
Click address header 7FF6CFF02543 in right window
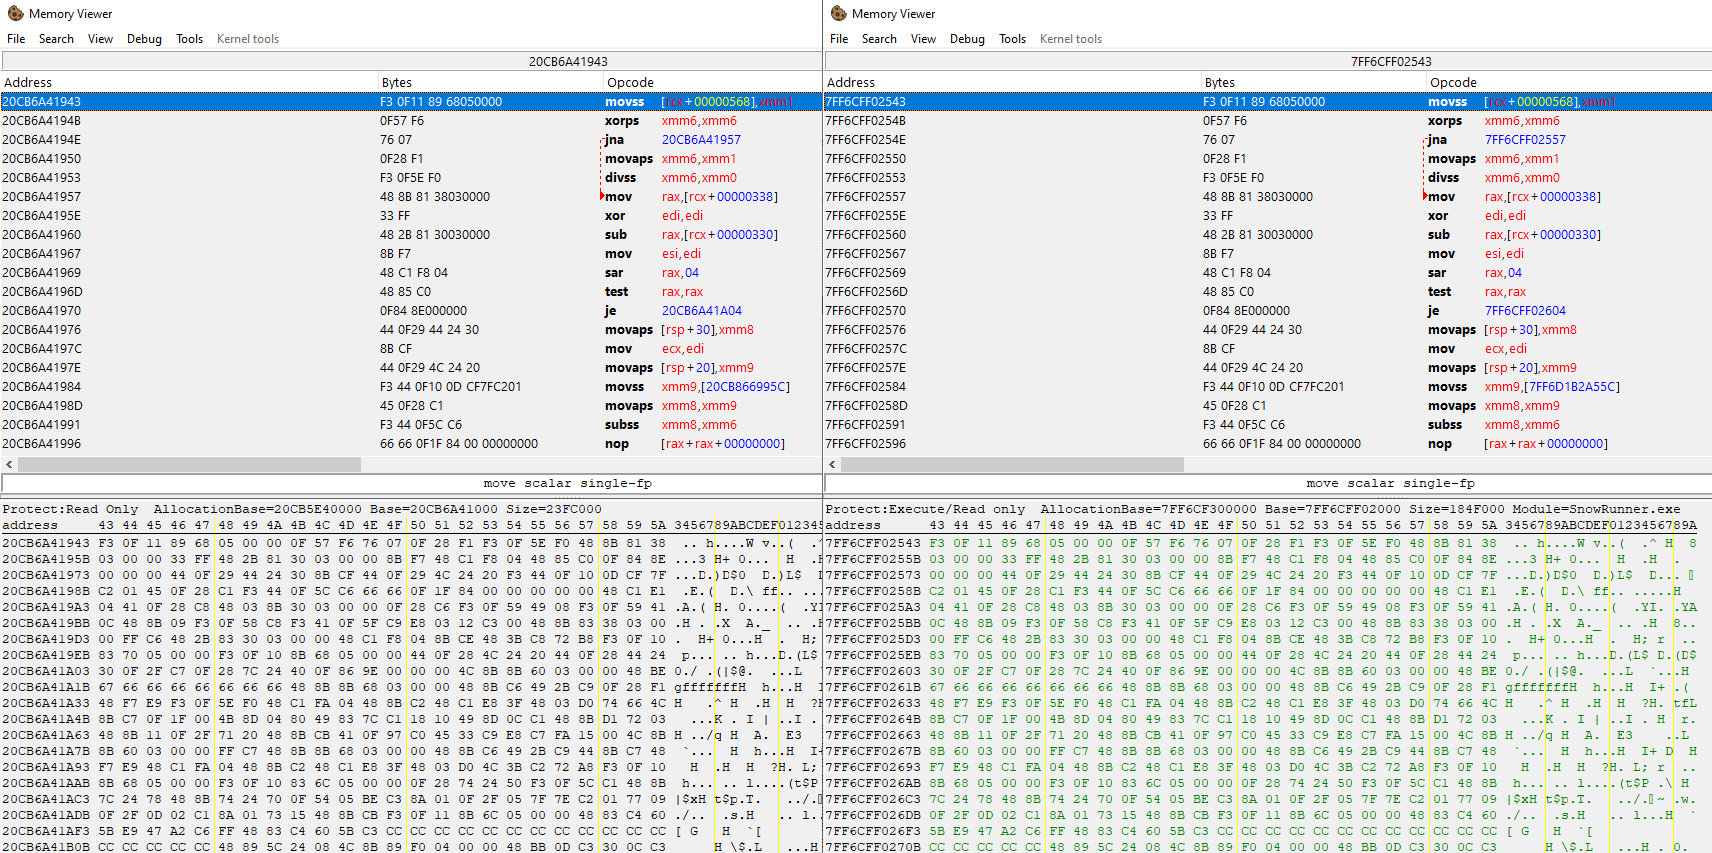tap(1391, 61)
